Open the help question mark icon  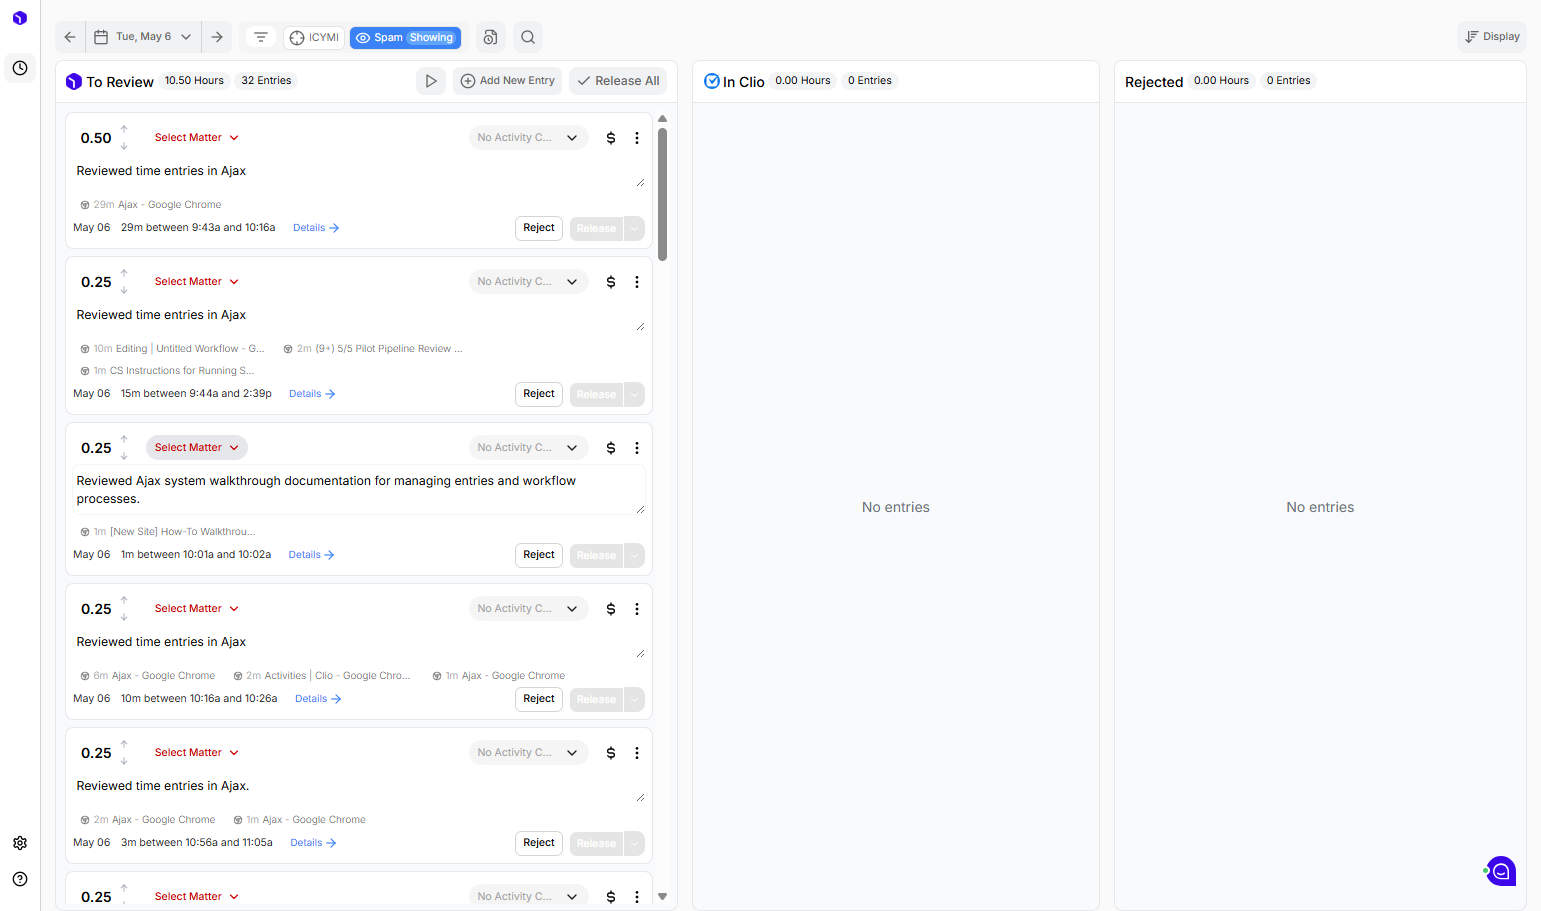20,879
